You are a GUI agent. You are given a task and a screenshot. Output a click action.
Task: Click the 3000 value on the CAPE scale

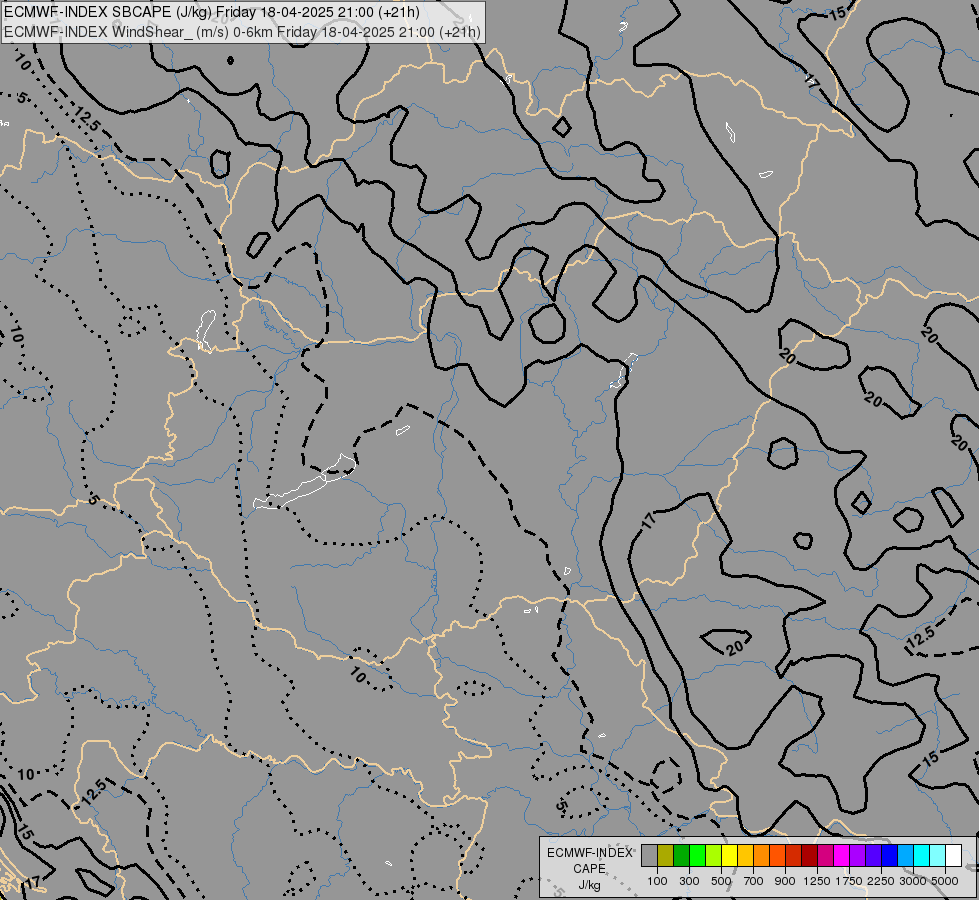913,881
